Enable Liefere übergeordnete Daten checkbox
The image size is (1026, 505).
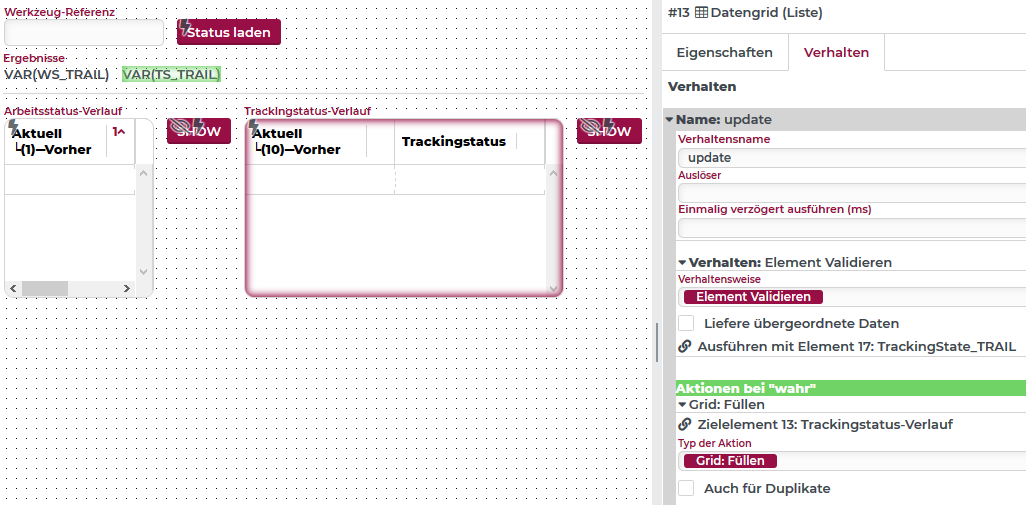point(686,323)
